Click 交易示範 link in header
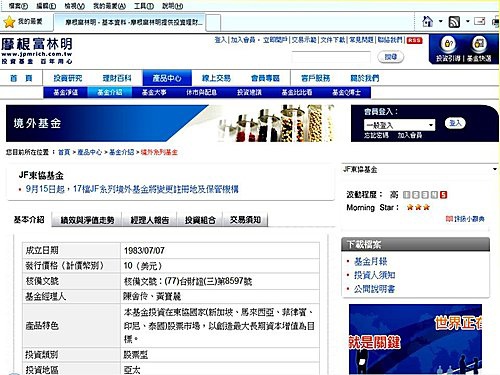Screen dimensions: 500x375 coord(304,40)
